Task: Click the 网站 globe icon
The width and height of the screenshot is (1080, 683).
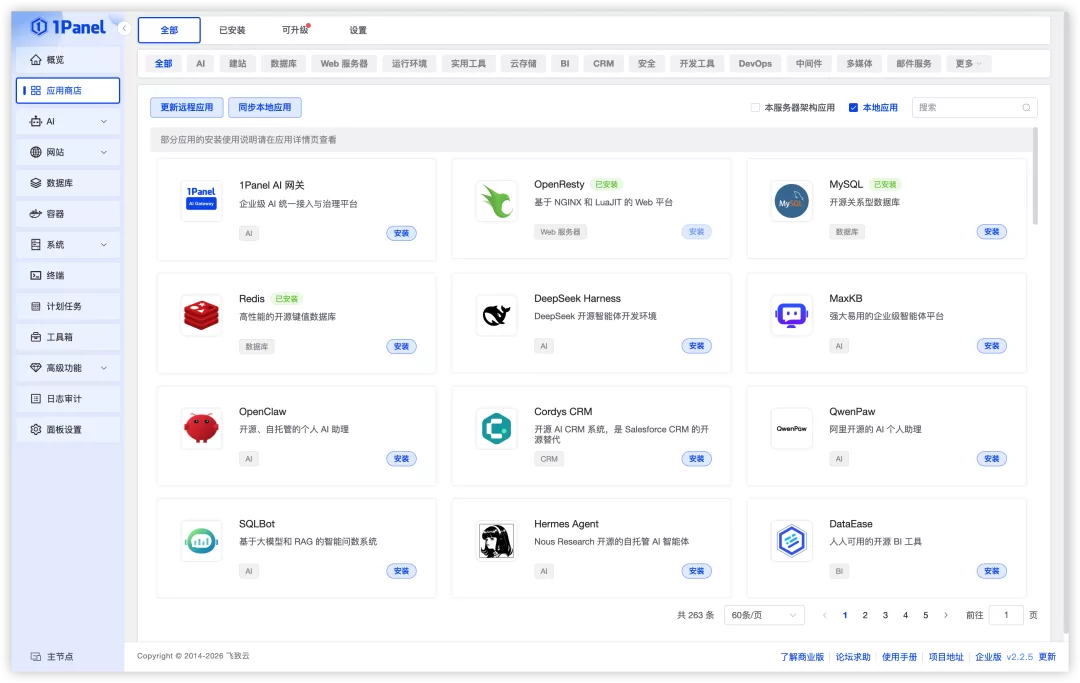Action: point(36,152)
